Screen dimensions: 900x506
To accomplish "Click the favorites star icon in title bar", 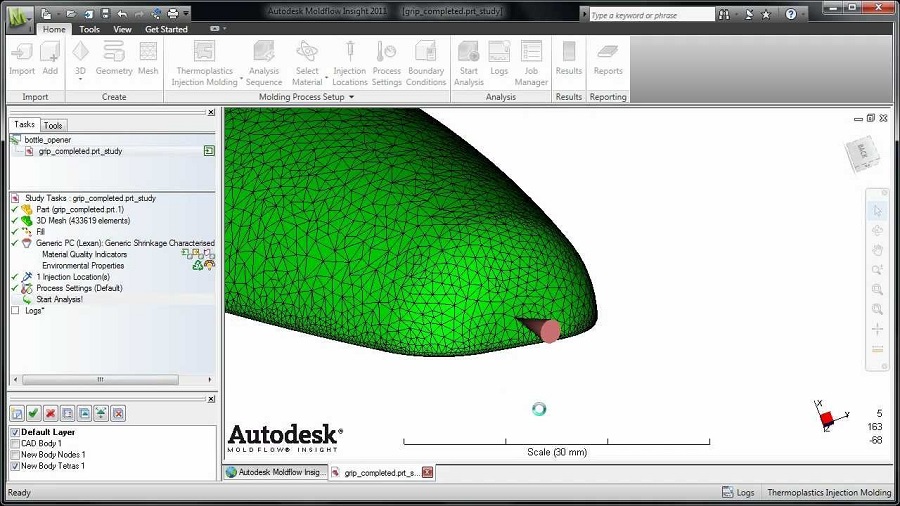I will (x=766, y=14).
